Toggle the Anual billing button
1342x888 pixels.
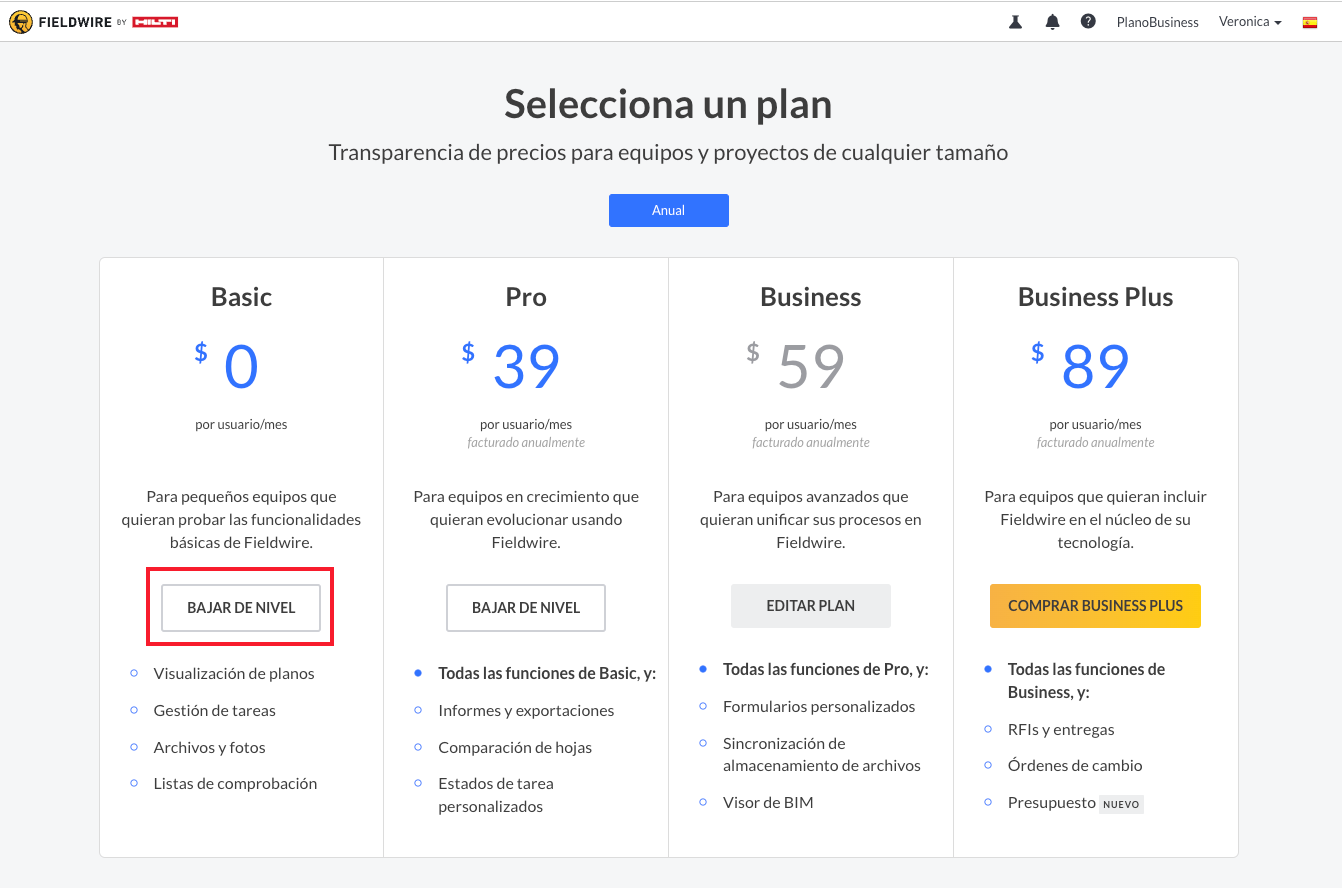[x=669, y=210]
